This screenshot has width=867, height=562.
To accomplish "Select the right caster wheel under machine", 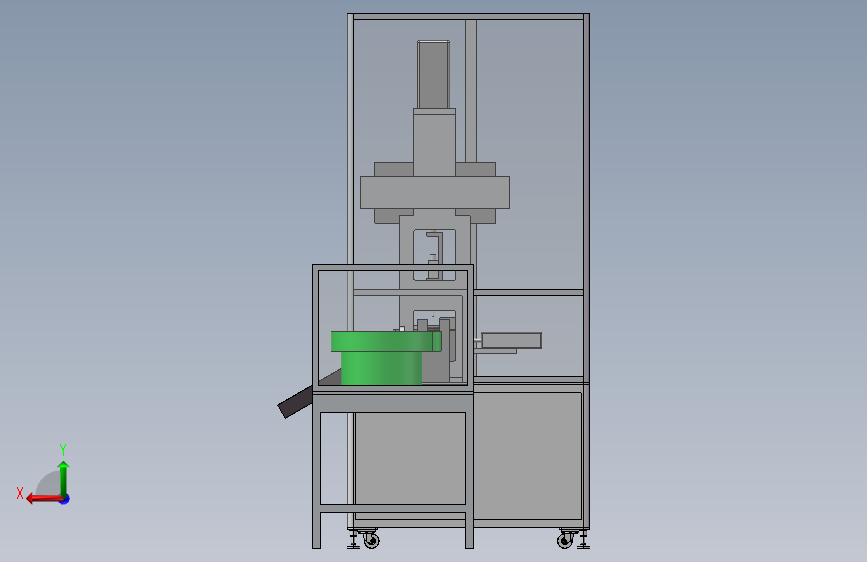I will [565, 539].
